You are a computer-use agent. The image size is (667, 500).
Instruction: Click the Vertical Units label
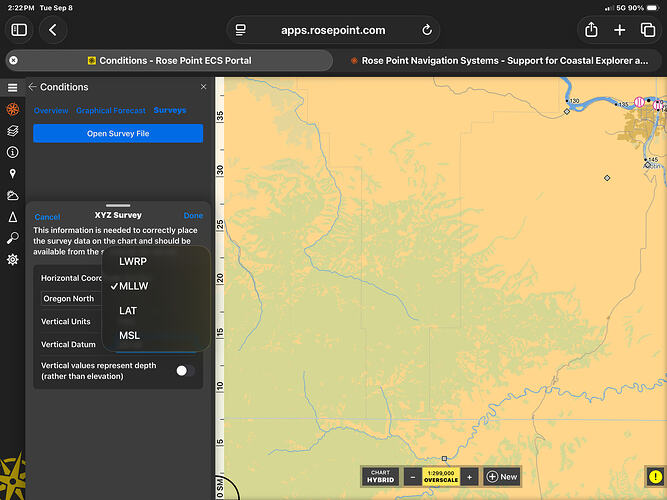point(66,321)
